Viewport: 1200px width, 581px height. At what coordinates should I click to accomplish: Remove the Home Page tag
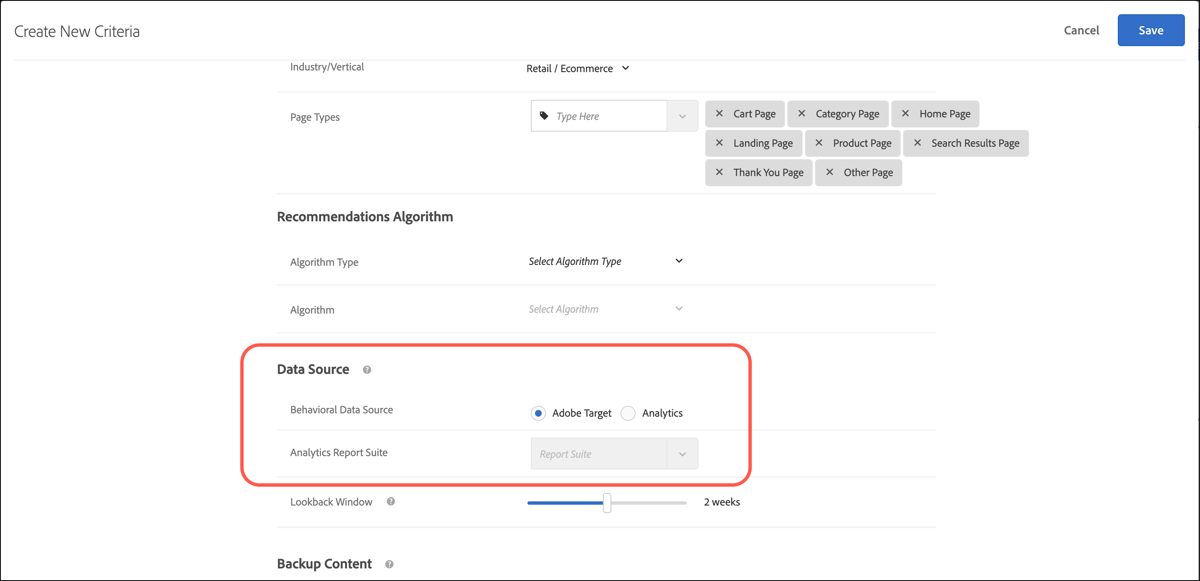pos(905,114)
